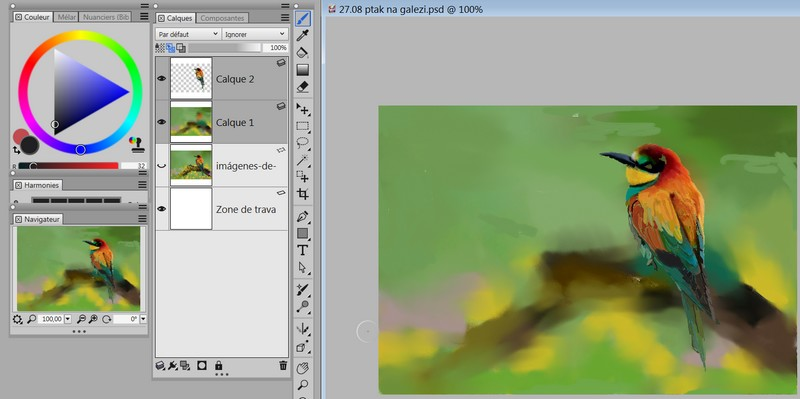Open the Navigateur settings gear menu
This screenshot has width=800, height=399.
17,319
